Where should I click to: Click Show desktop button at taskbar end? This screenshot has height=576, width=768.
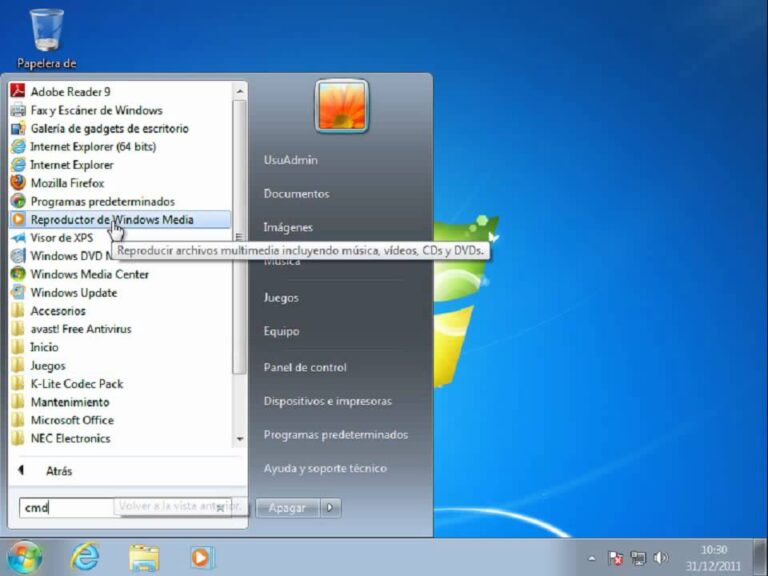[x=761, y=557]
